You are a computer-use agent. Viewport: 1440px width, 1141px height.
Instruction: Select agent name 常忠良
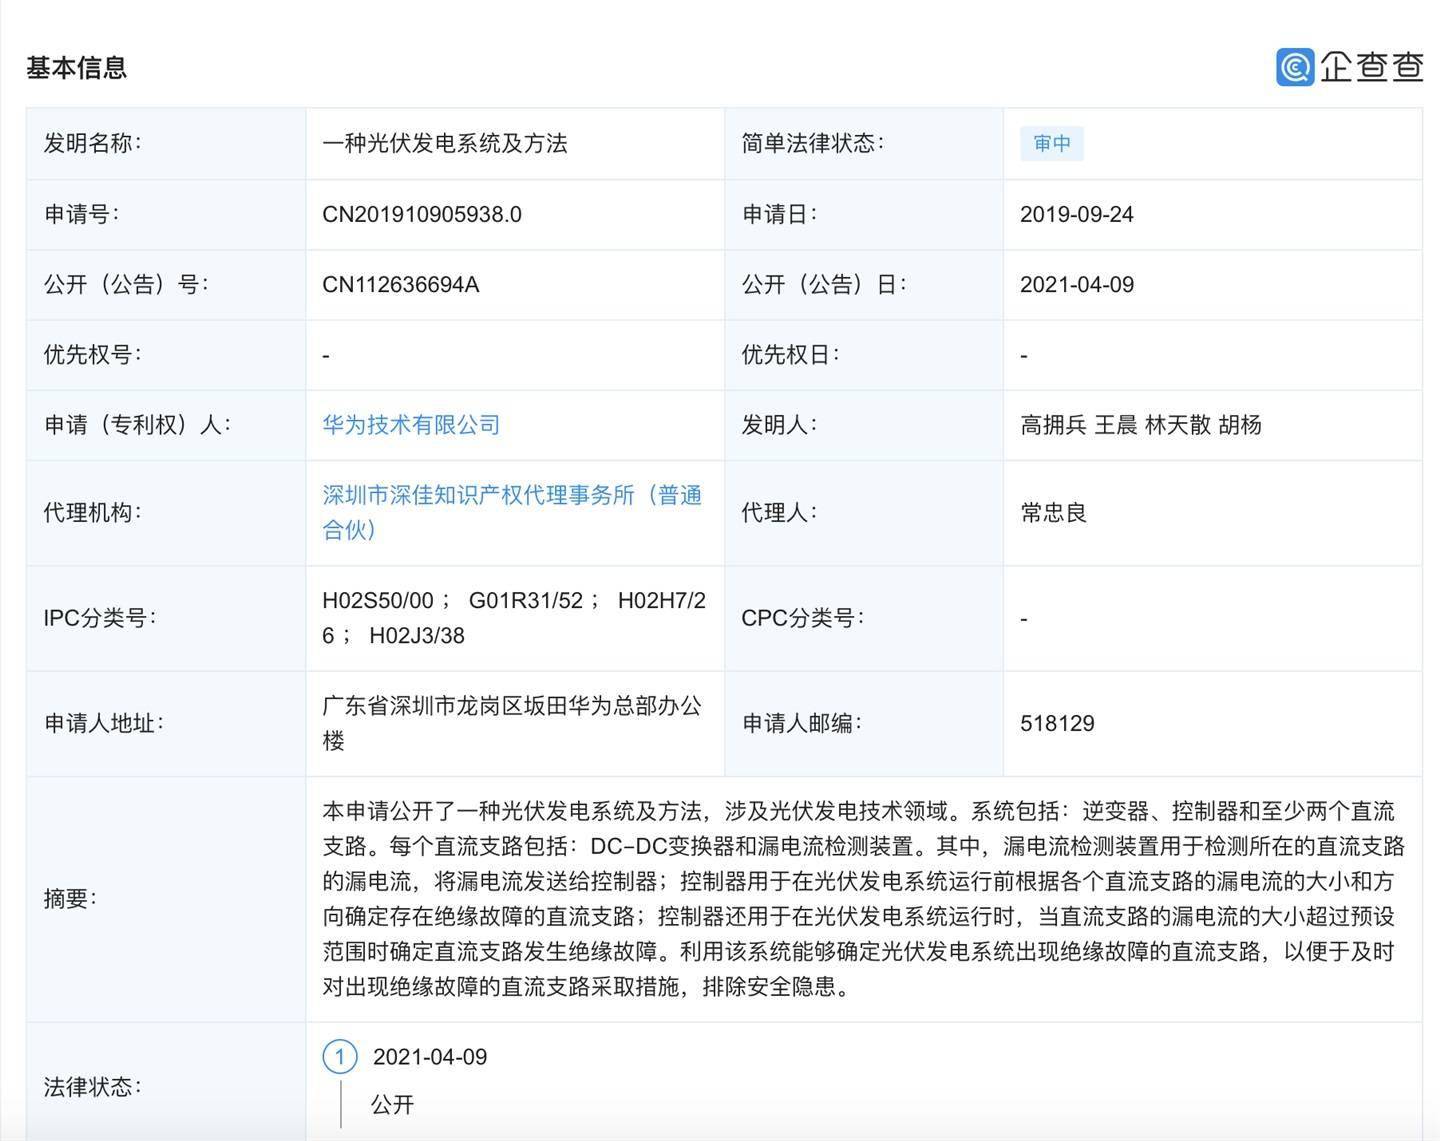(x=1053, y=513)
